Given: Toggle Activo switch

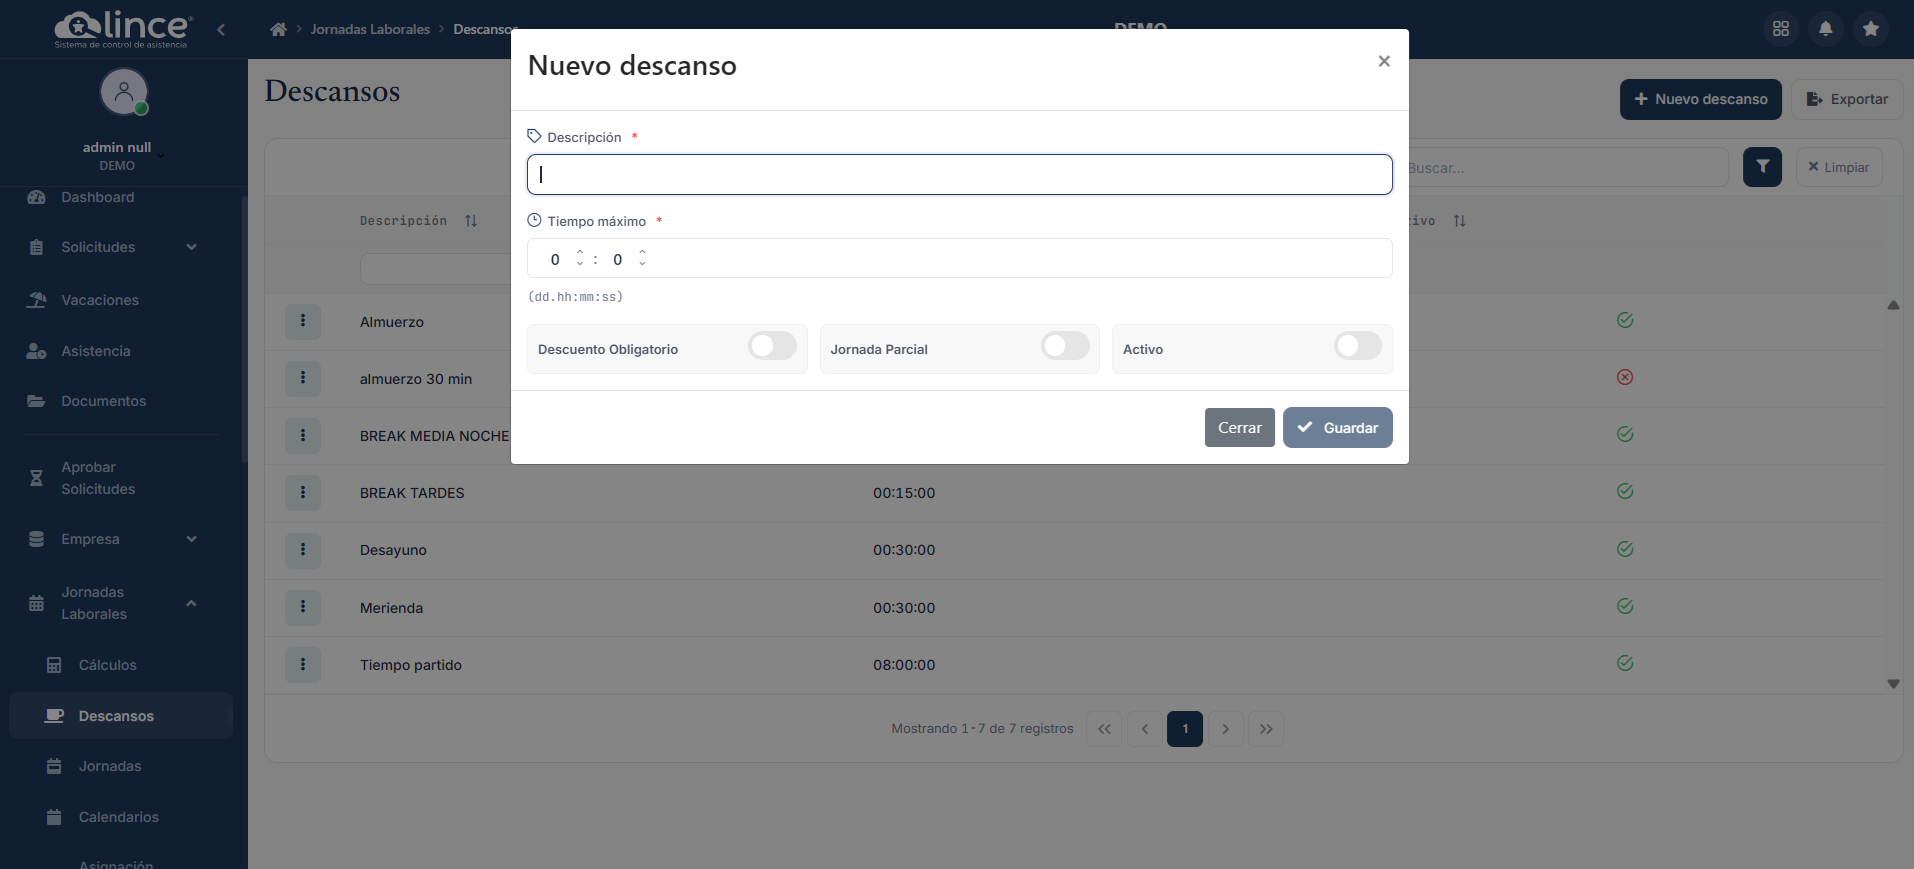Looking at the screenshot, I should [x=1358, y=346].
